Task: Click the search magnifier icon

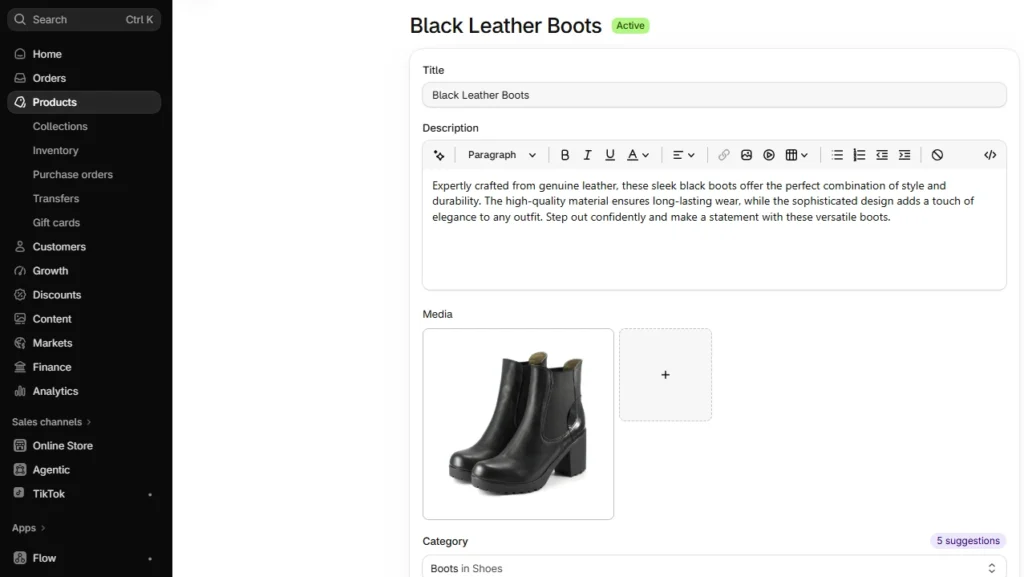Action: pyautogui.click(x=20, y=20)
